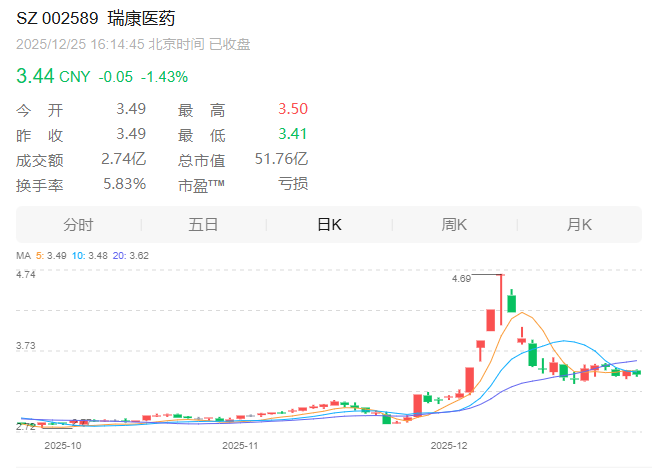Click the stock code SZ 002589
652x473 pixels.
pos(55,20)
